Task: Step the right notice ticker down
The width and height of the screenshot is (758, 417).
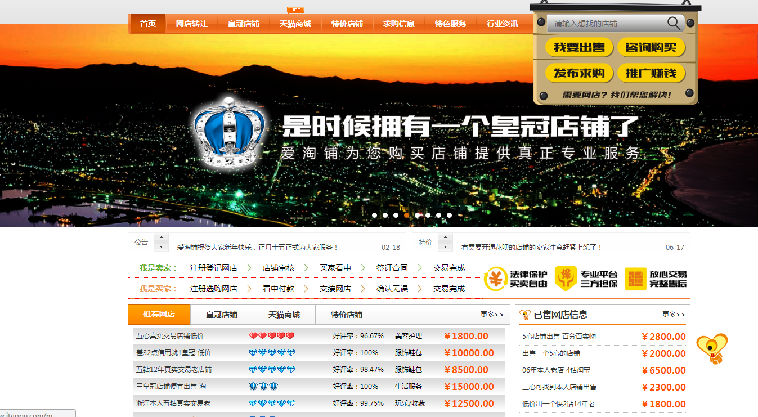Action: click(x=445, y=247)
